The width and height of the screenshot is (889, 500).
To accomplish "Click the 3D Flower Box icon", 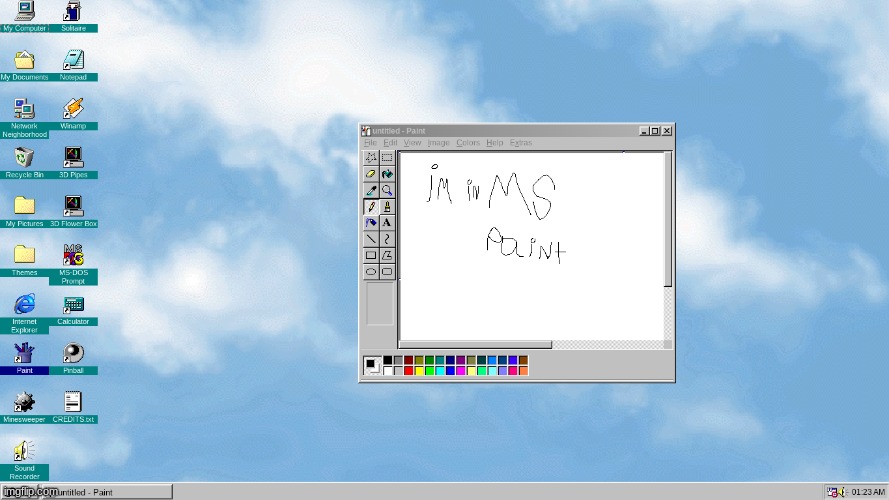I will pos(73,211).
